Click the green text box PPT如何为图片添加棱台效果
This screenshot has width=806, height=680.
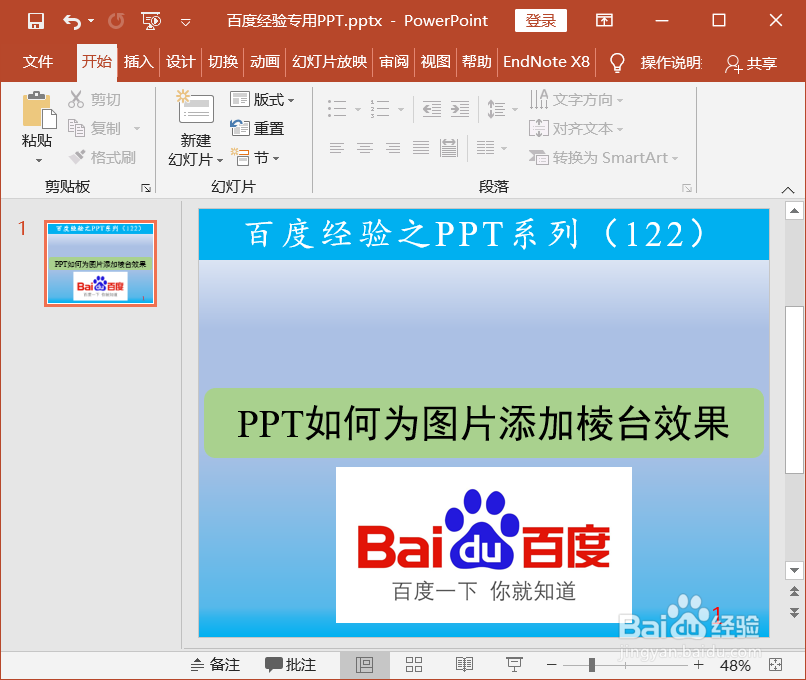(484, 423)
